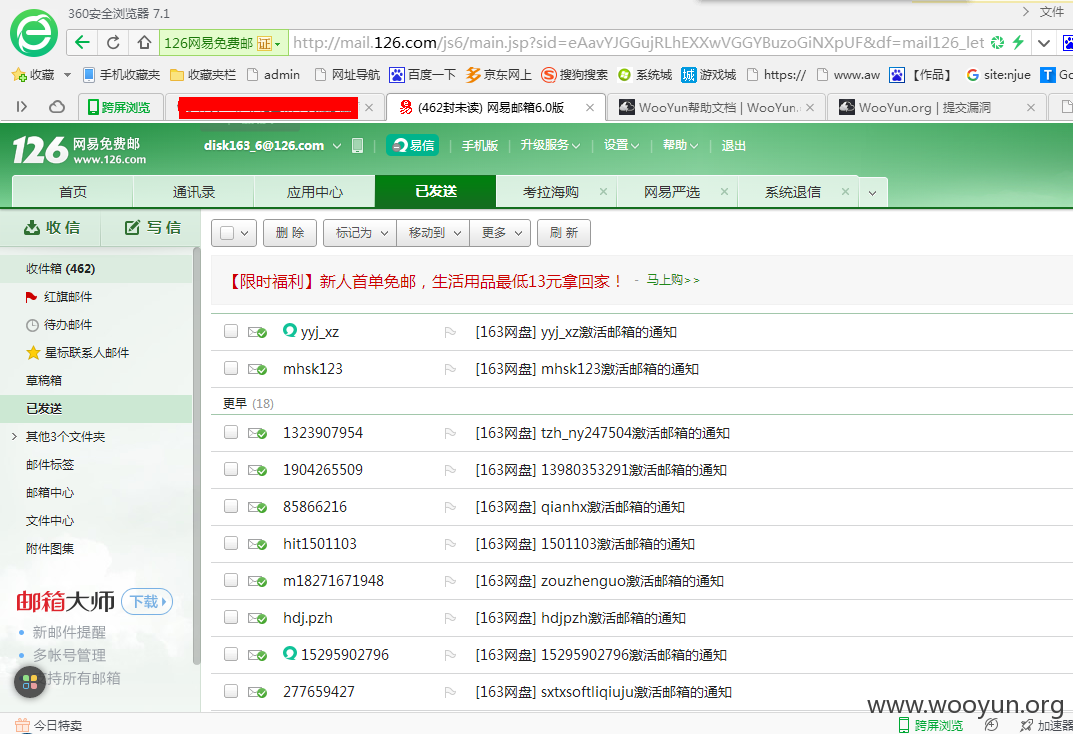The height and width of the screenshot is (734, 1073).
Task: Open the 收藏夹栏 folder bookmark
Action: (x=203, y=75)
